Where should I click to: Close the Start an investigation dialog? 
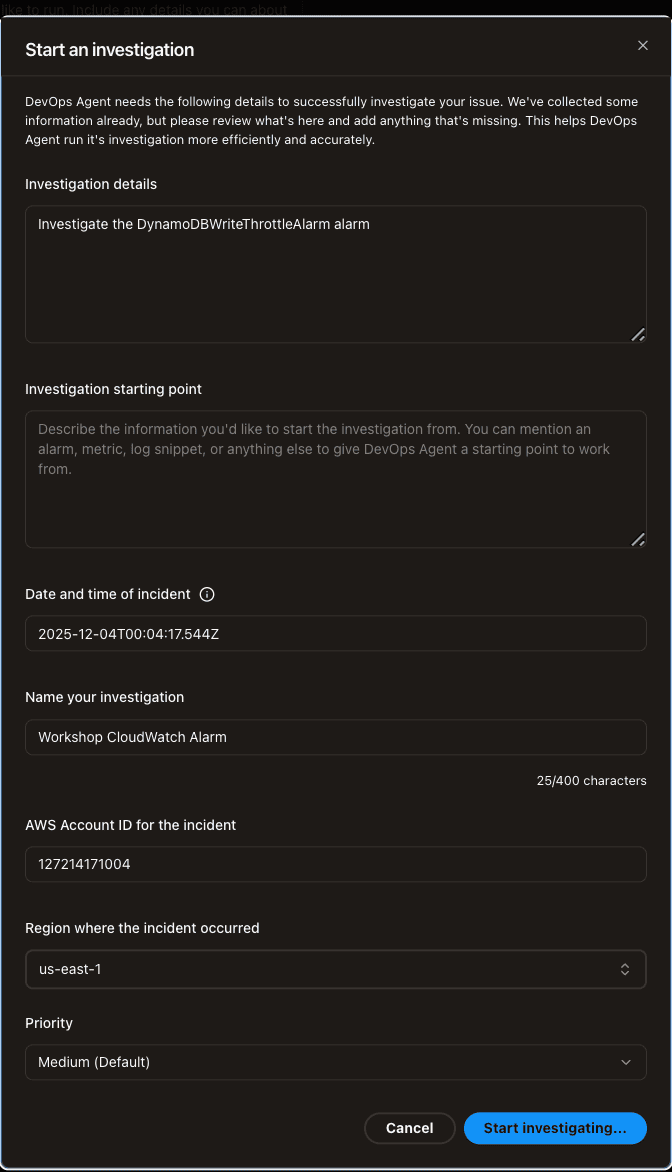click(643, 46)
